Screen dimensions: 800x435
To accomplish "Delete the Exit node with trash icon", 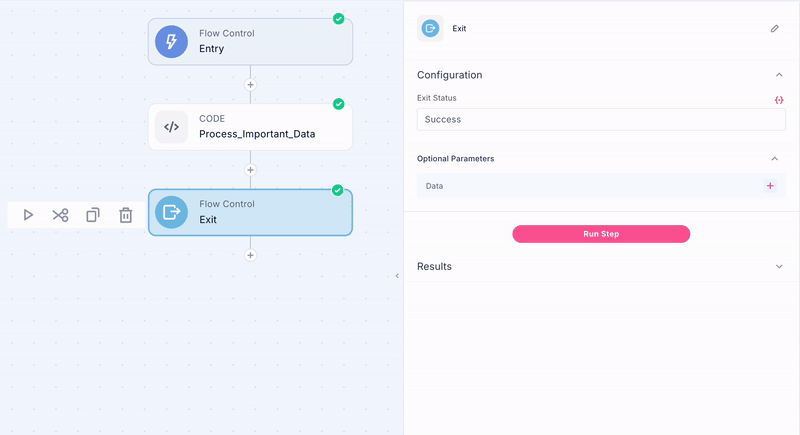I will (126, 215).
